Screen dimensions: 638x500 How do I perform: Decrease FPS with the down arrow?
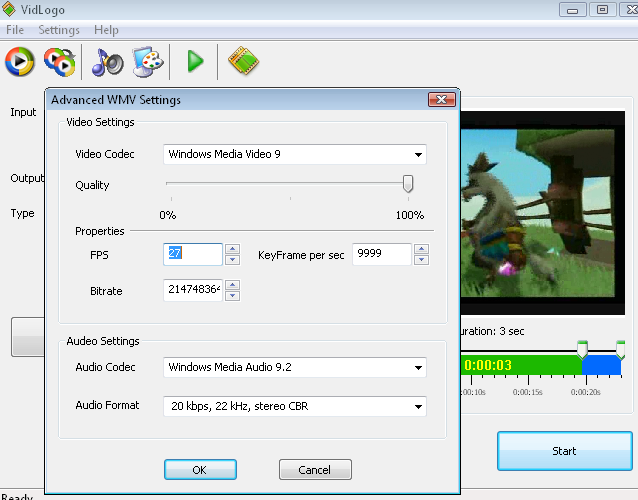[232, 260]
